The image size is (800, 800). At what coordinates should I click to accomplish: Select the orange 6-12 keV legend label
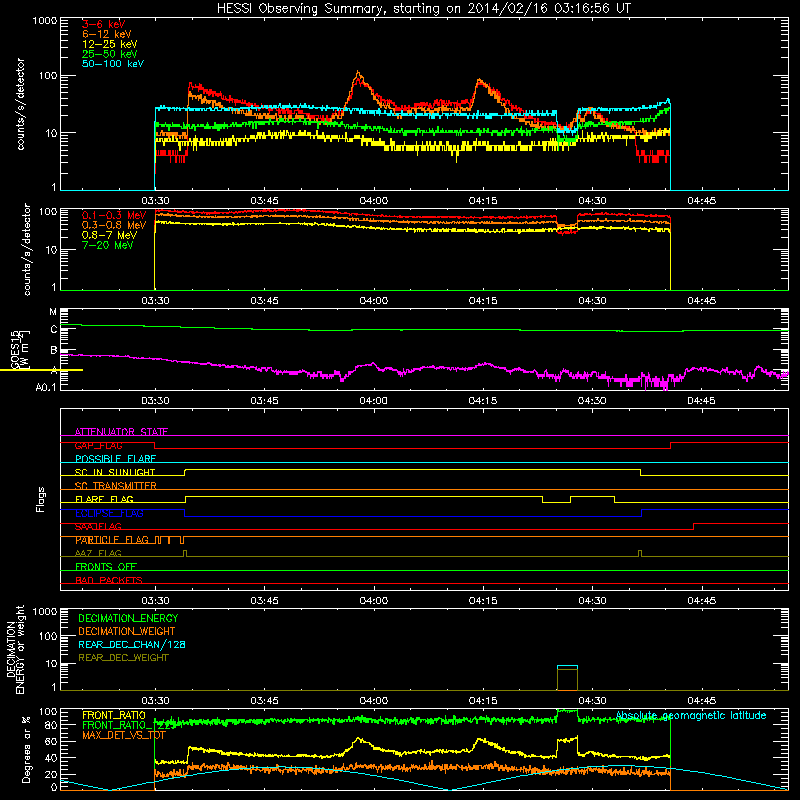(x=106, y=34)
